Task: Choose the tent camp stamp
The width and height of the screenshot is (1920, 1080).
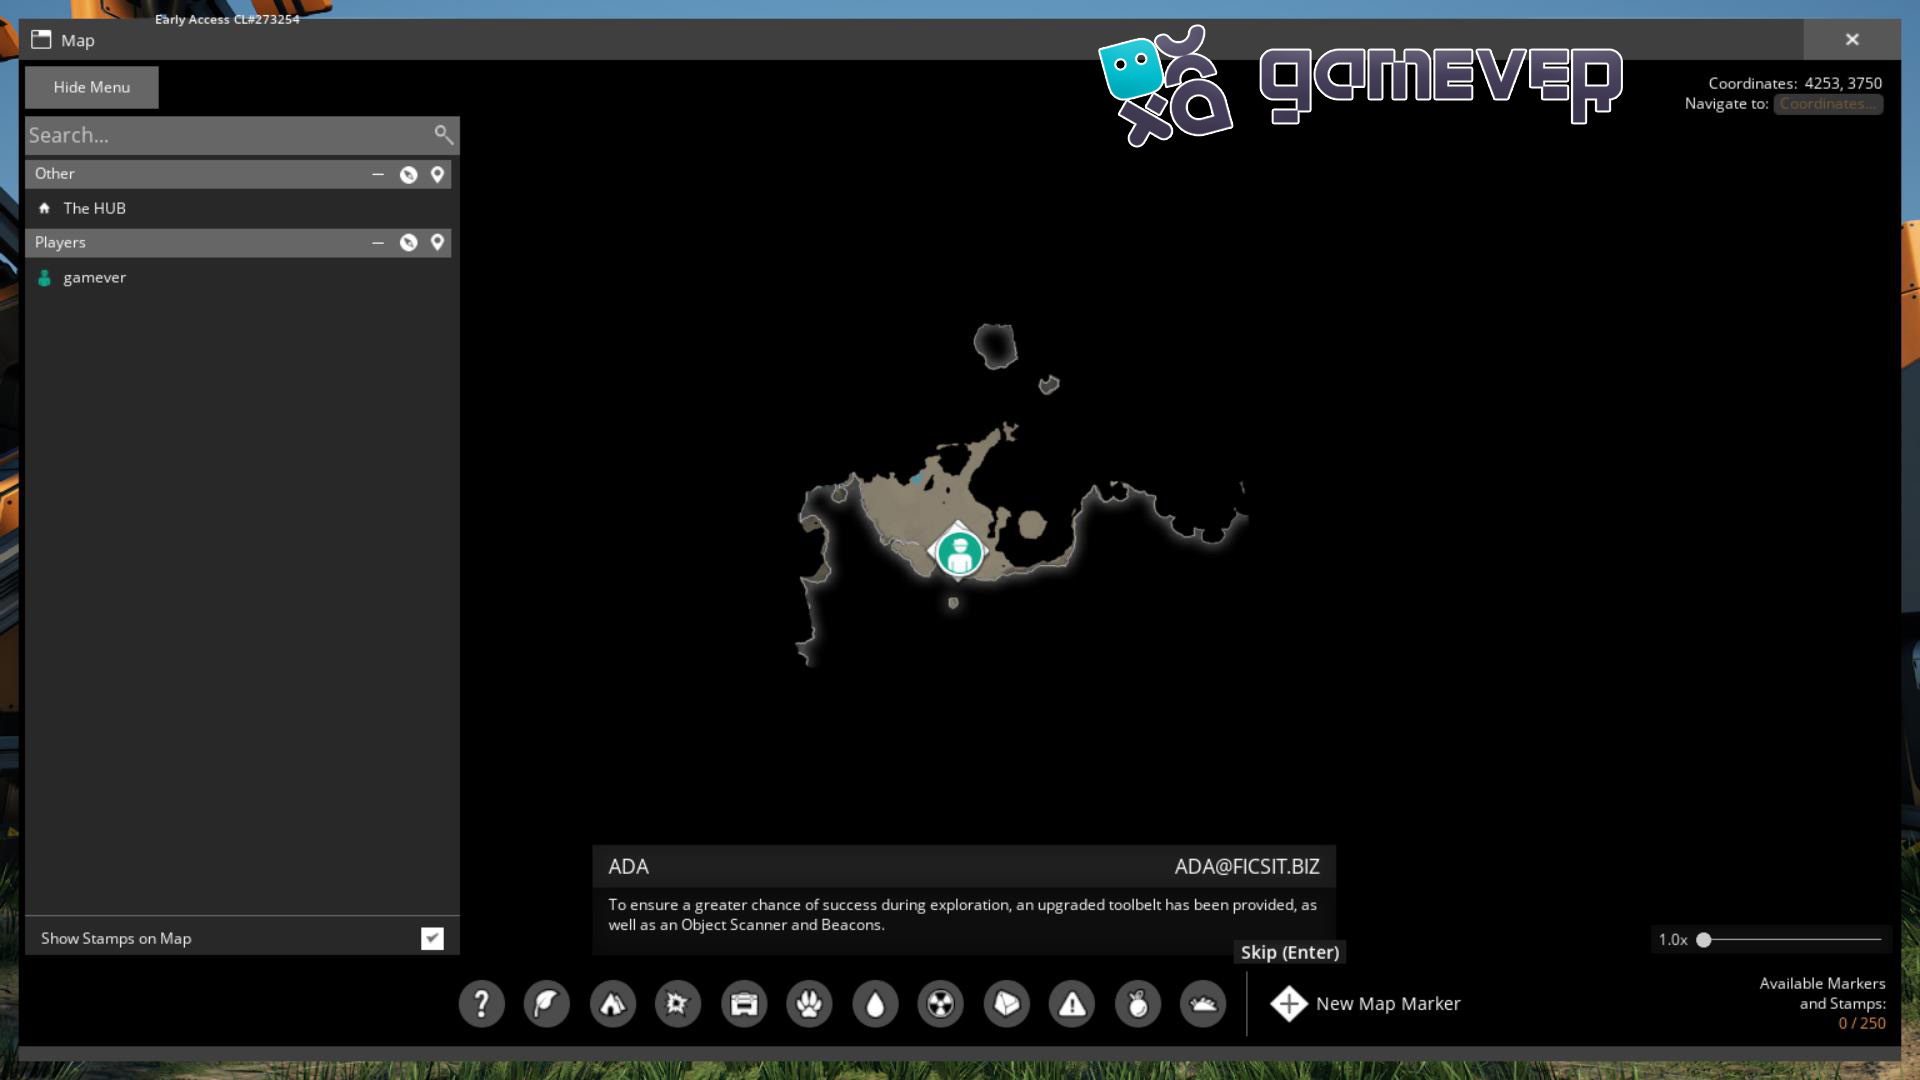Action: click(613, 1003)
